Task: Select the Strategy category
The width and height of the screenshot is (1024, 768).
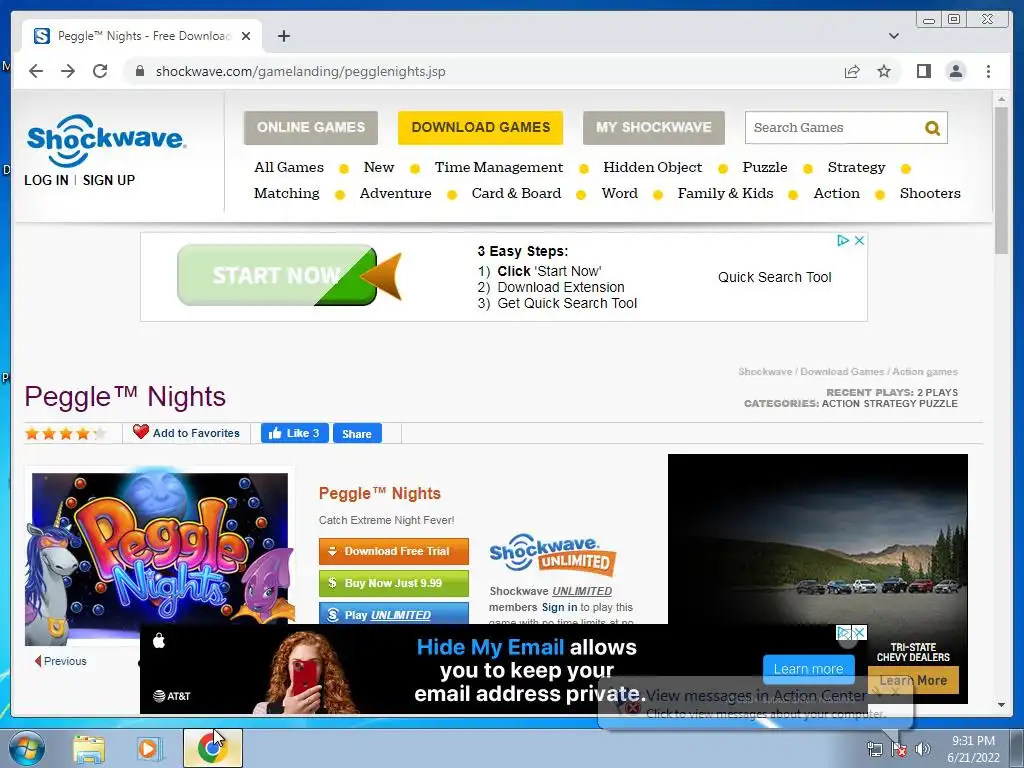Action: tap(856, 168)
